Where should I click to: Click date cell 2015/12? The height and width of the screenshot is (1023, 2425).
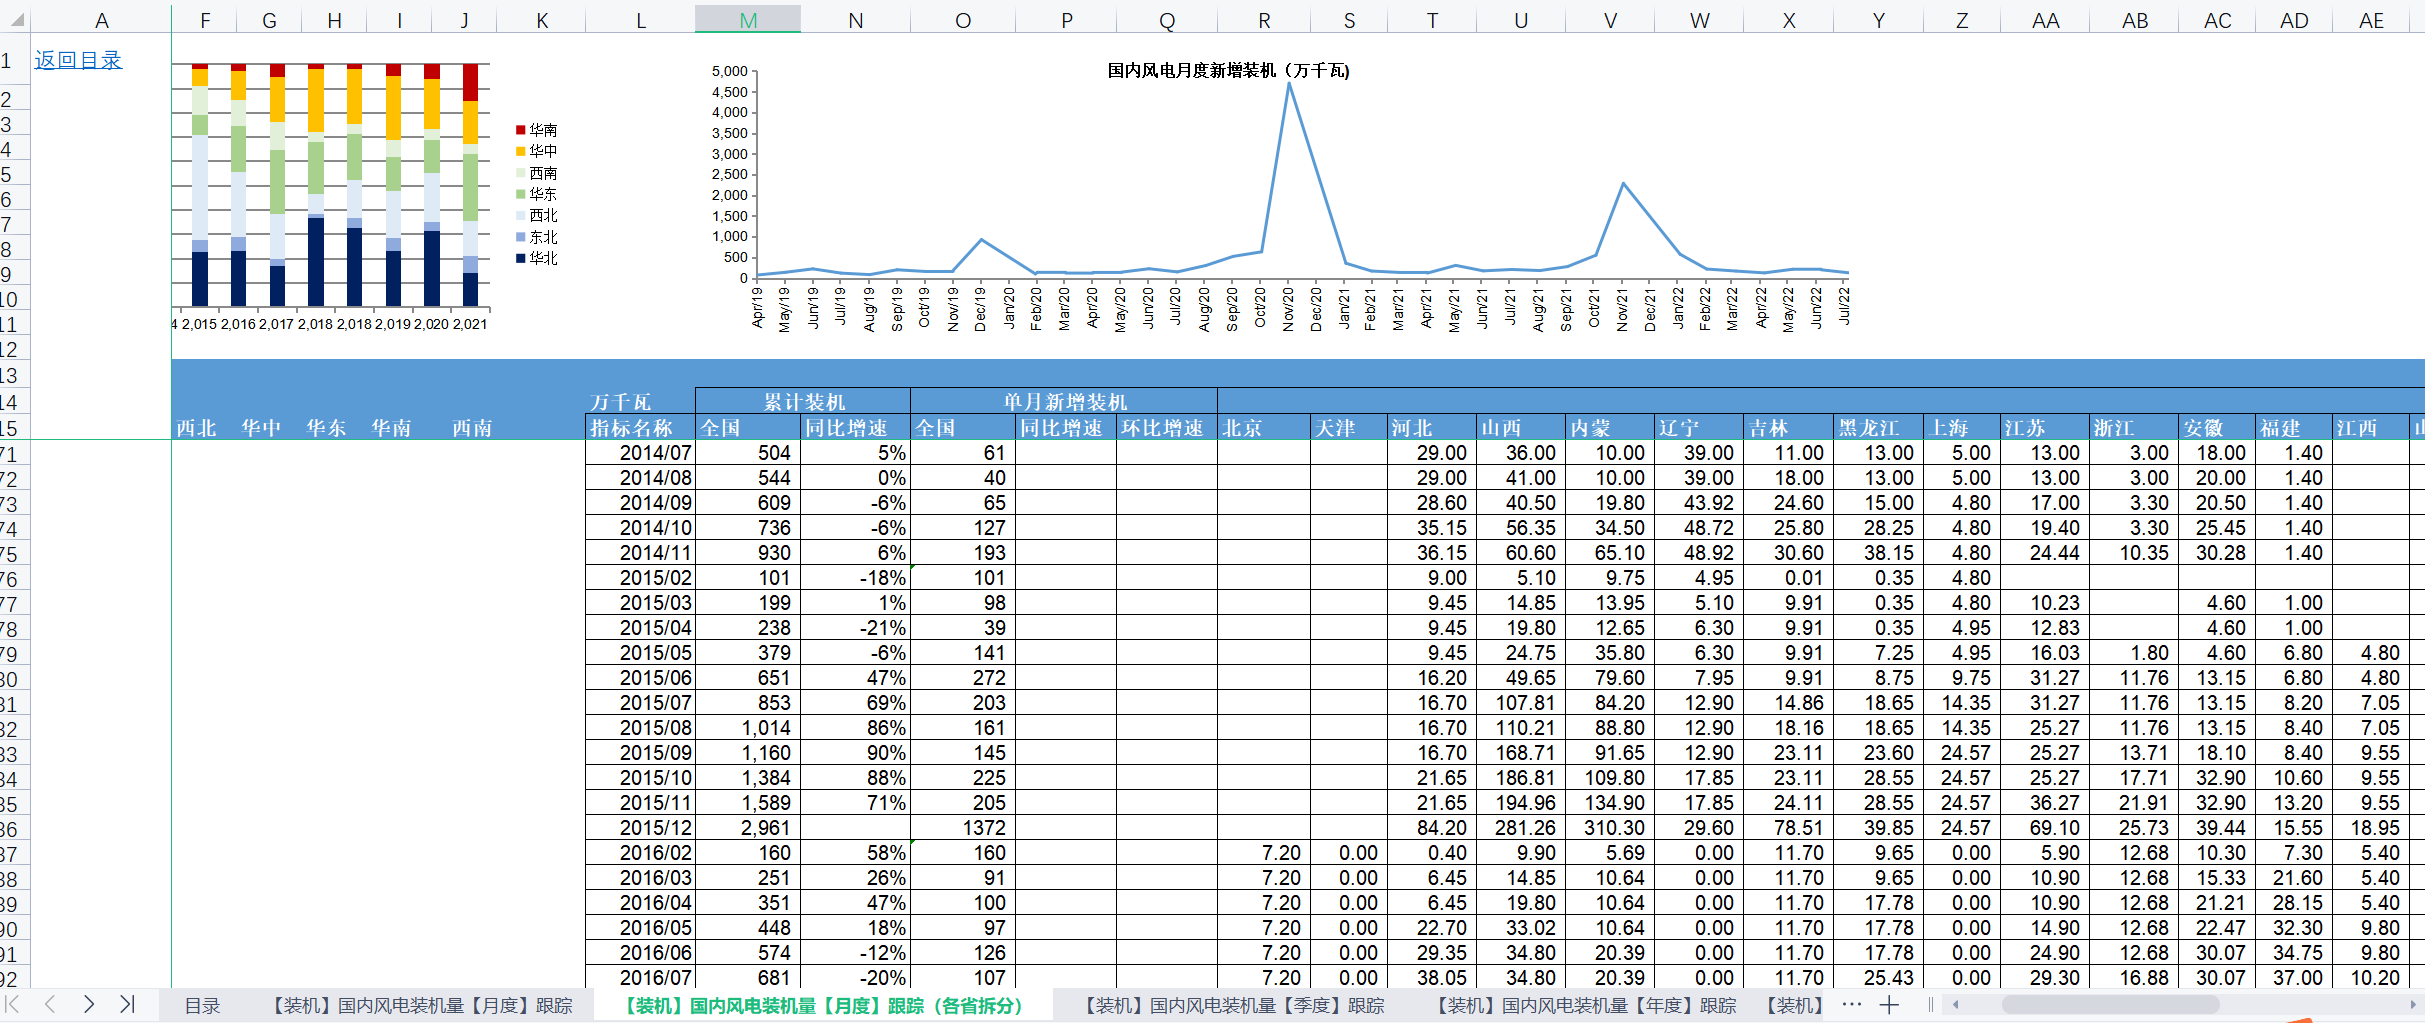640,827
